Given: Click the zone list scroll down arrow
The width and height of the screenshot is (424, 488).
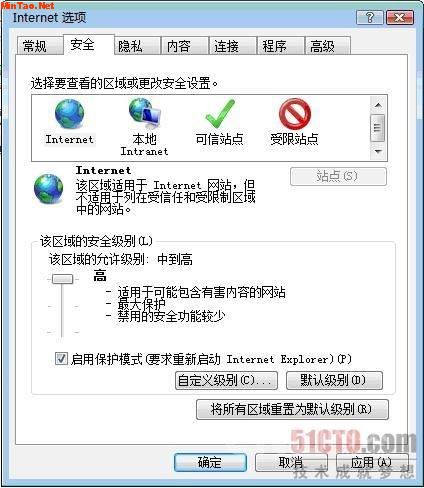Looking at the screenshot, I should [378, 152].
